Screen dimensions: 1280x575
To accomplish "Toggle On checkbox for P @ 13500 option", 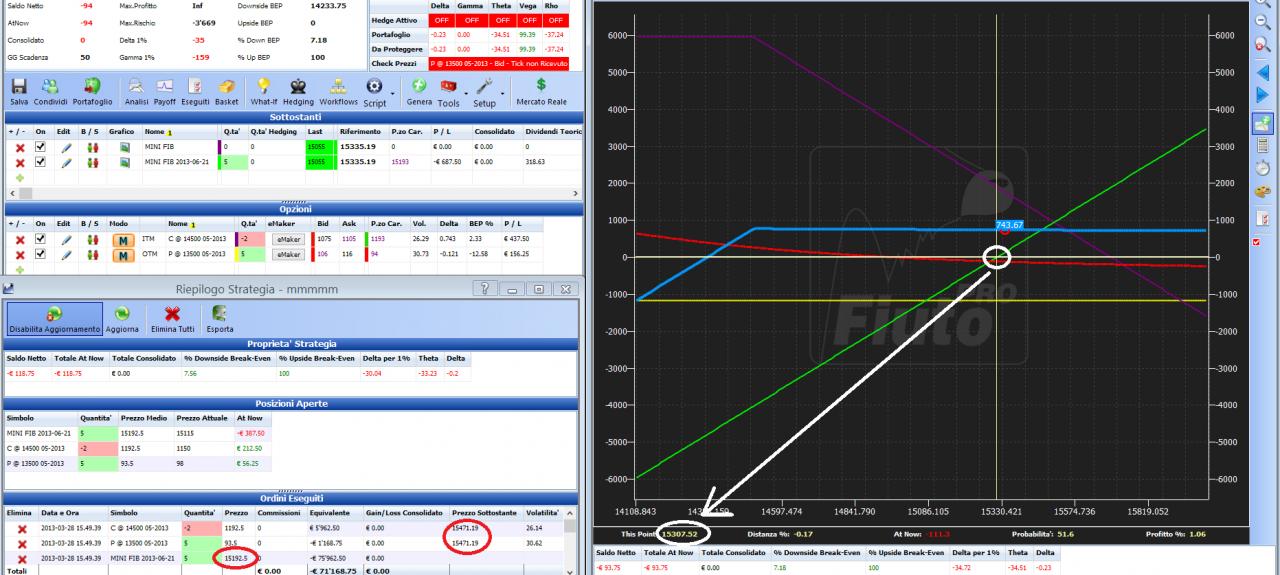I will (41, 254).
